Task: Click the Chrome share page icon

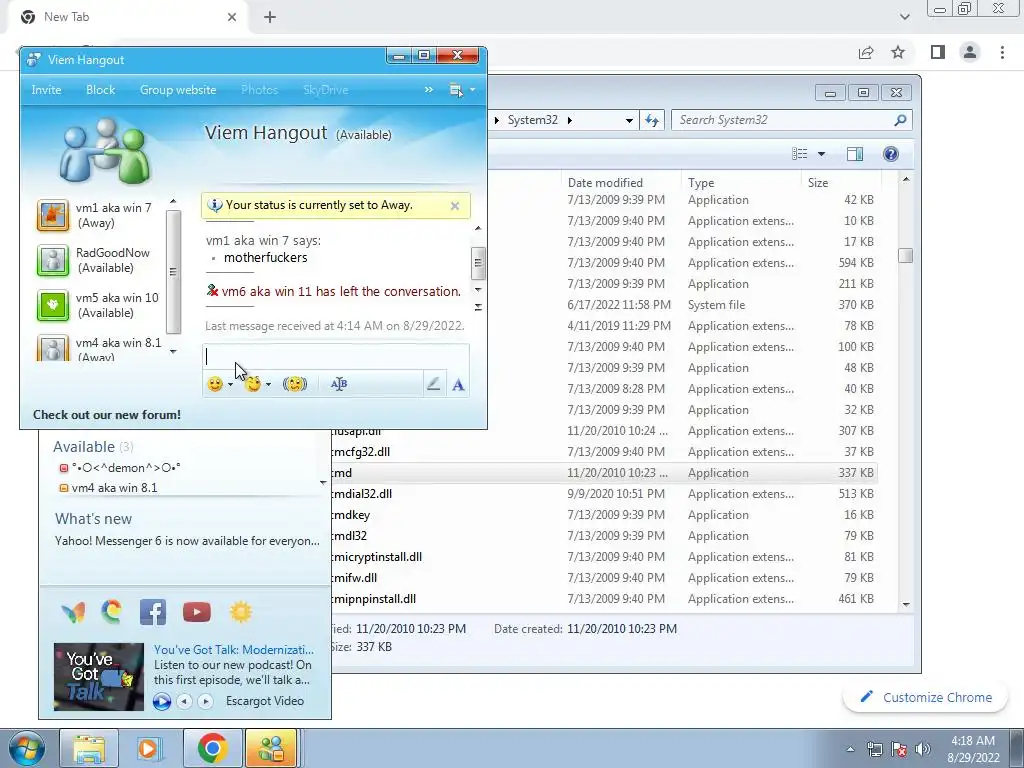Action: [866, 52]
